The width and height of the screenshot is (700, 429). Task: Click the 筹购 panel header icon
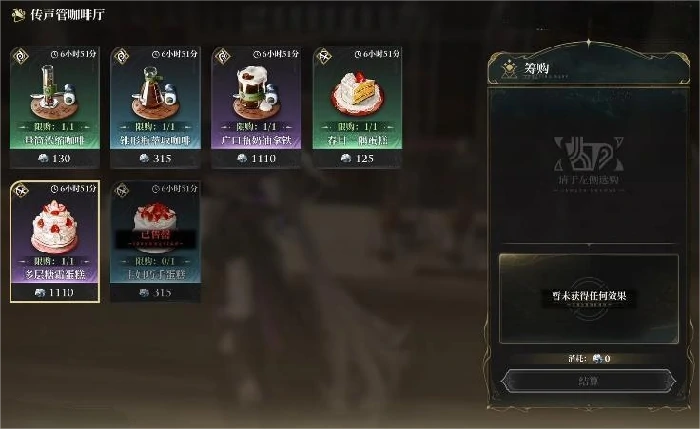(509, 69)
